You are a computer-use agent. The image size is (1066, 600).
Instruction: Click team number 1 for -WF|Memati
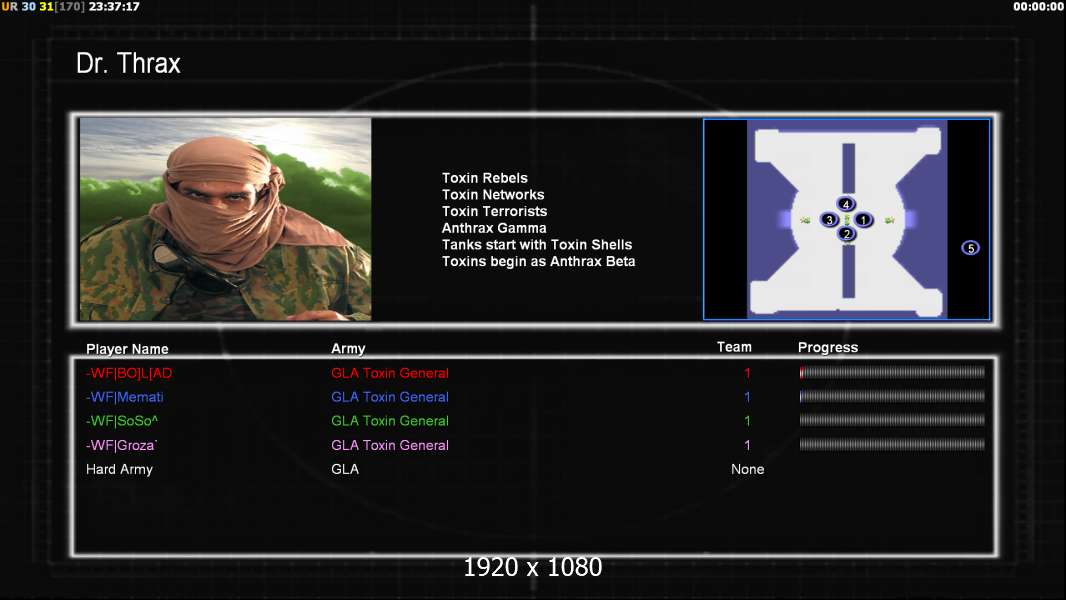[747, 397]
